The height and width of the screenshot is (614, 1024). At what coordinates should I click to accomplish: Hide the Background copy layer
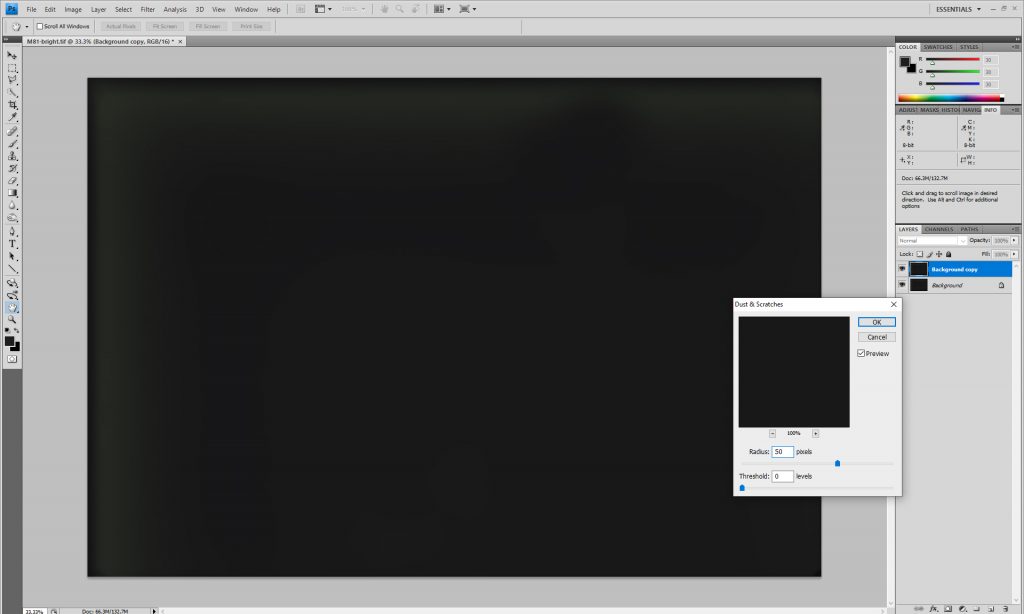pyautogui.click(x=902, y=269)
